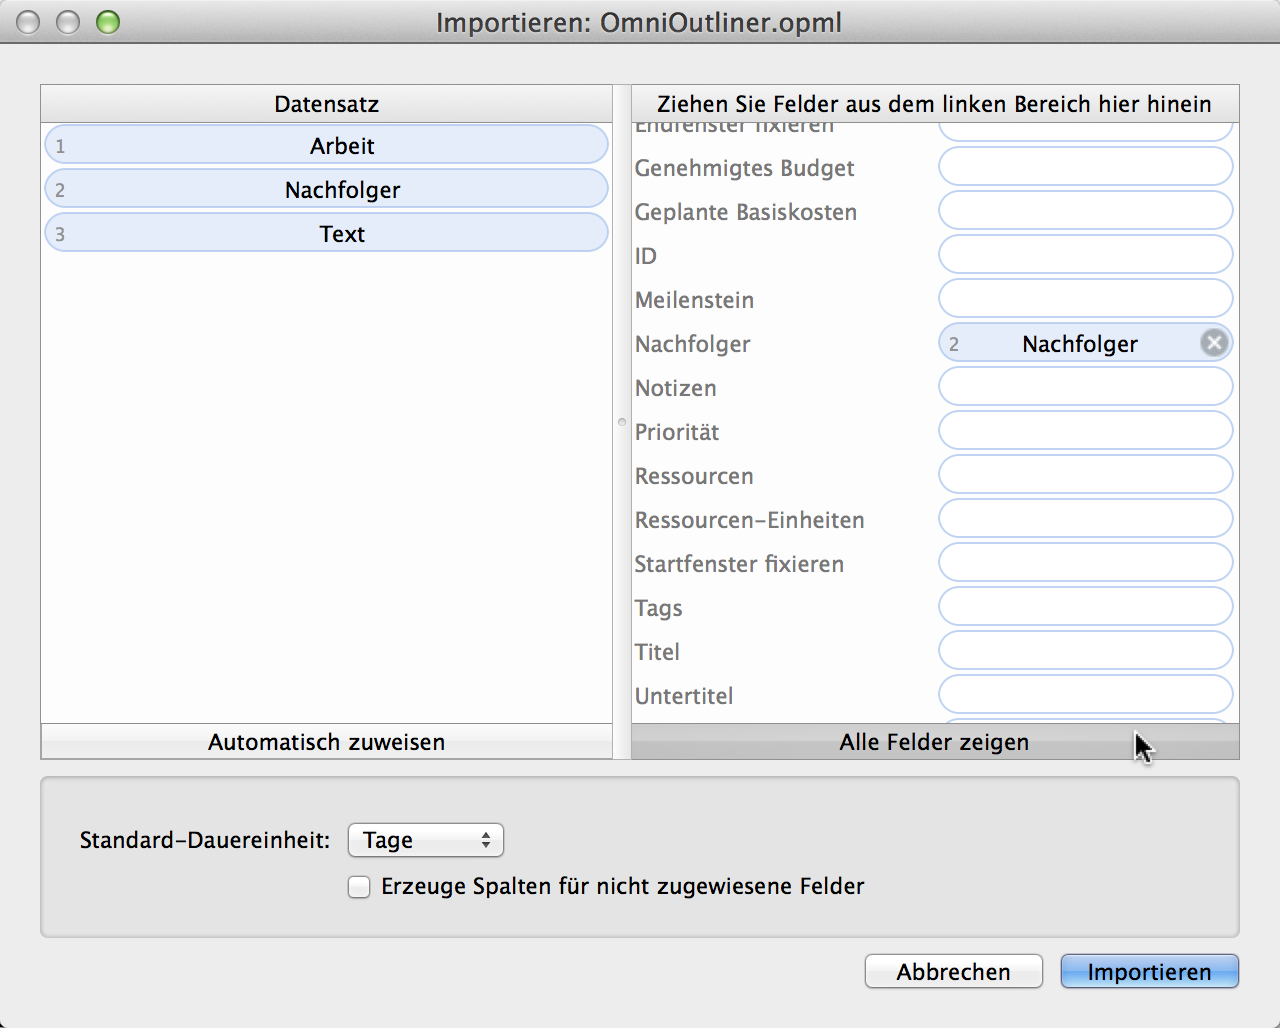Viewport: 1280px width, 1028px height.
Task: Click the empty slot next to Geplante Basiskosten
Action: (x=1086, y=211)
